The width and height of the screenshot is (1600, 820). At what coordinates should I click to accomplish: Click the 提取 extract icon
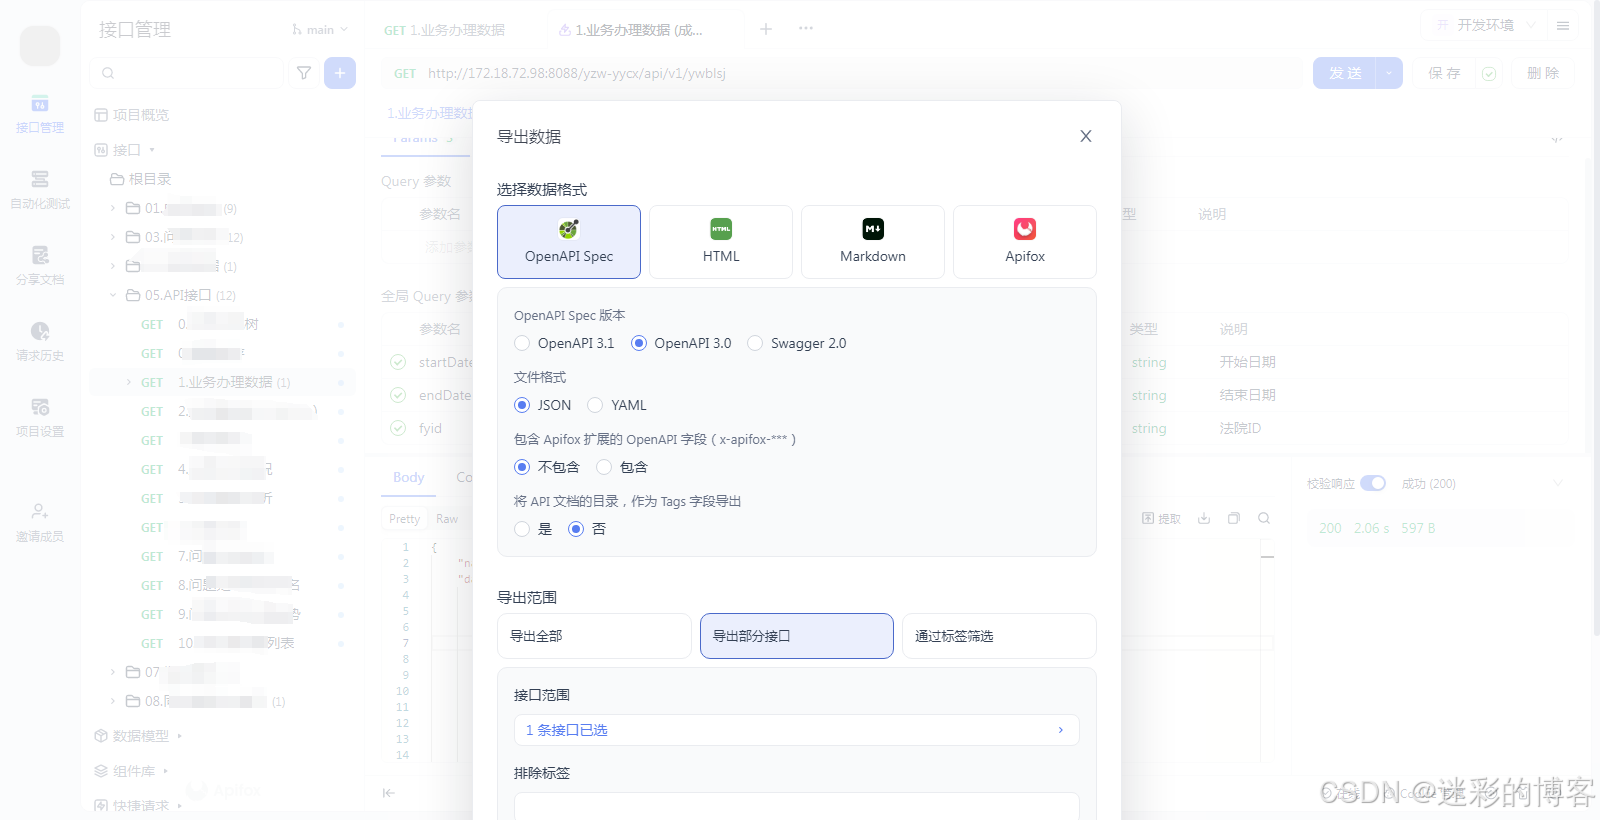(1161, 518)
